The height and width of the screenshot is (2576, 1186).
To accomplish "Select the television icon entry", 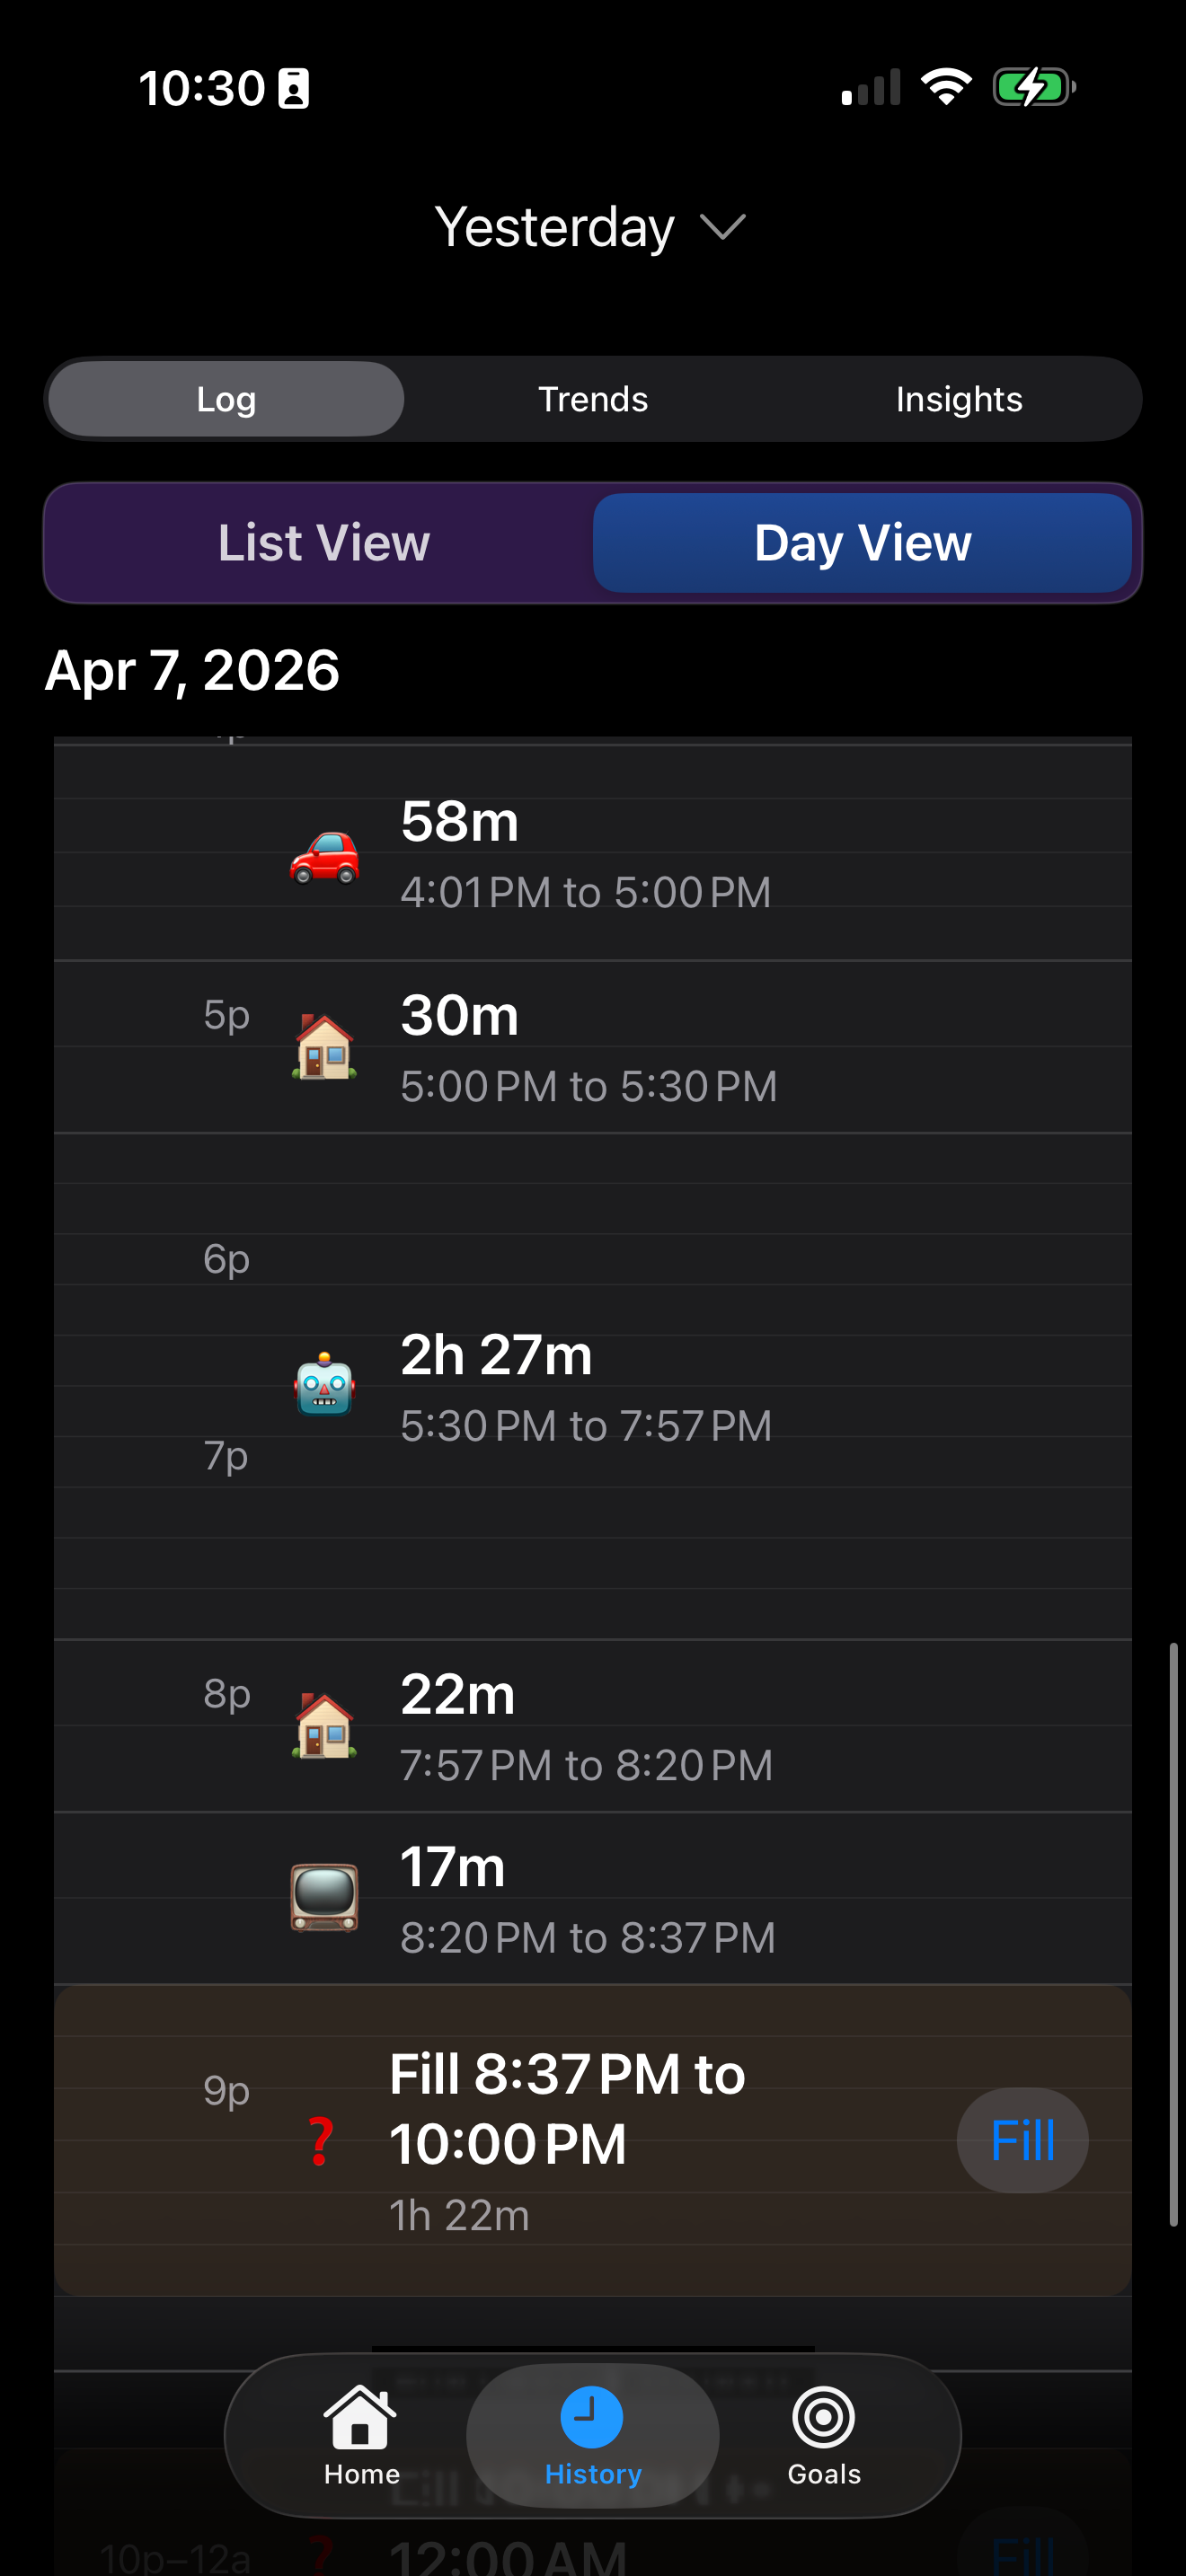I will click(324, 1897).
